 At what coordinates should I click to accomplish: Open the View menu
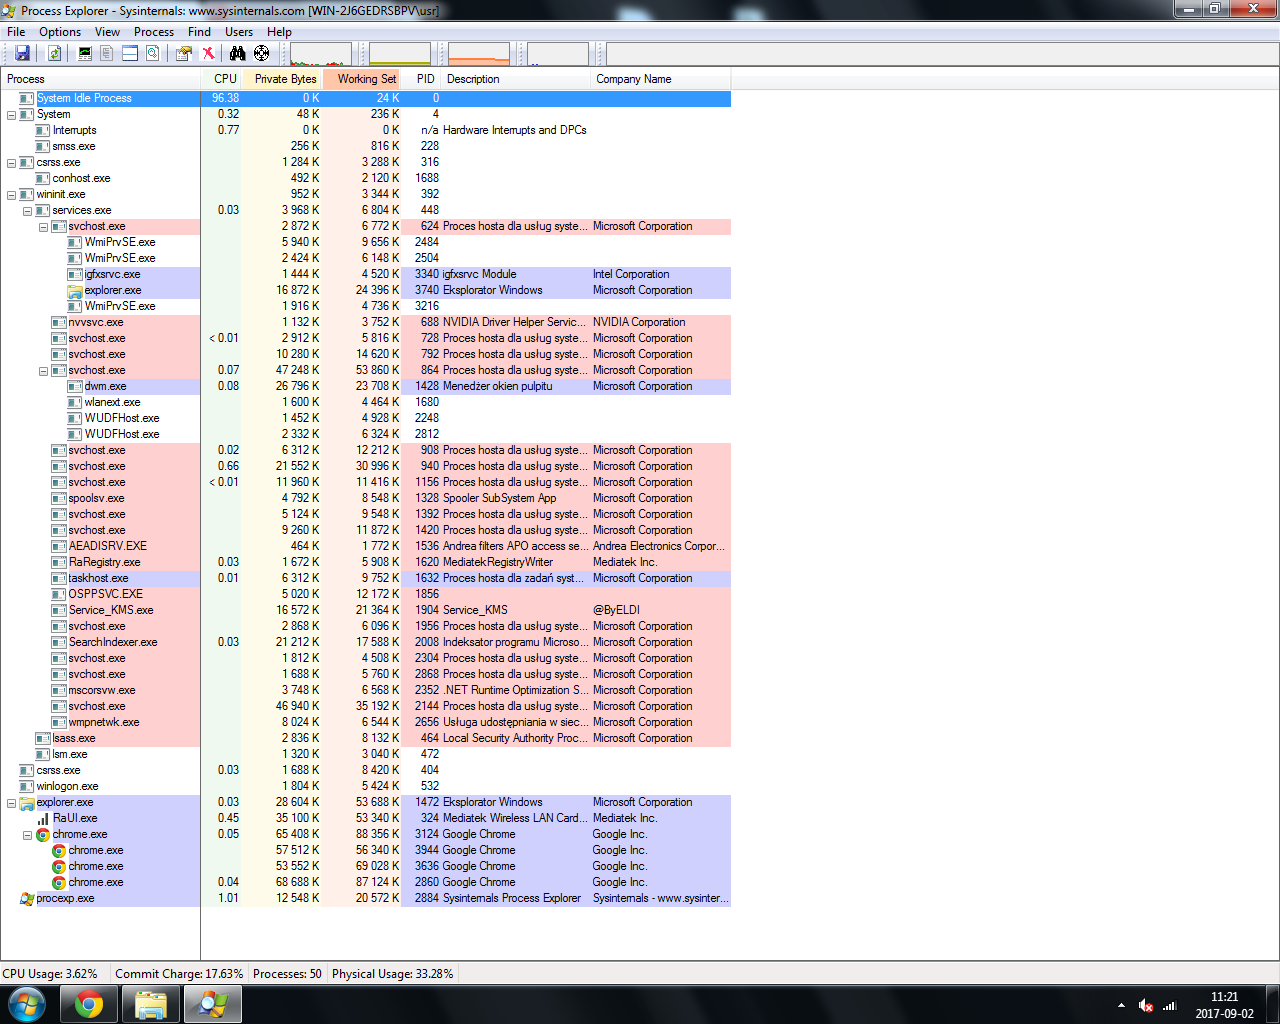pyautogui.click(x=107, y=32)
